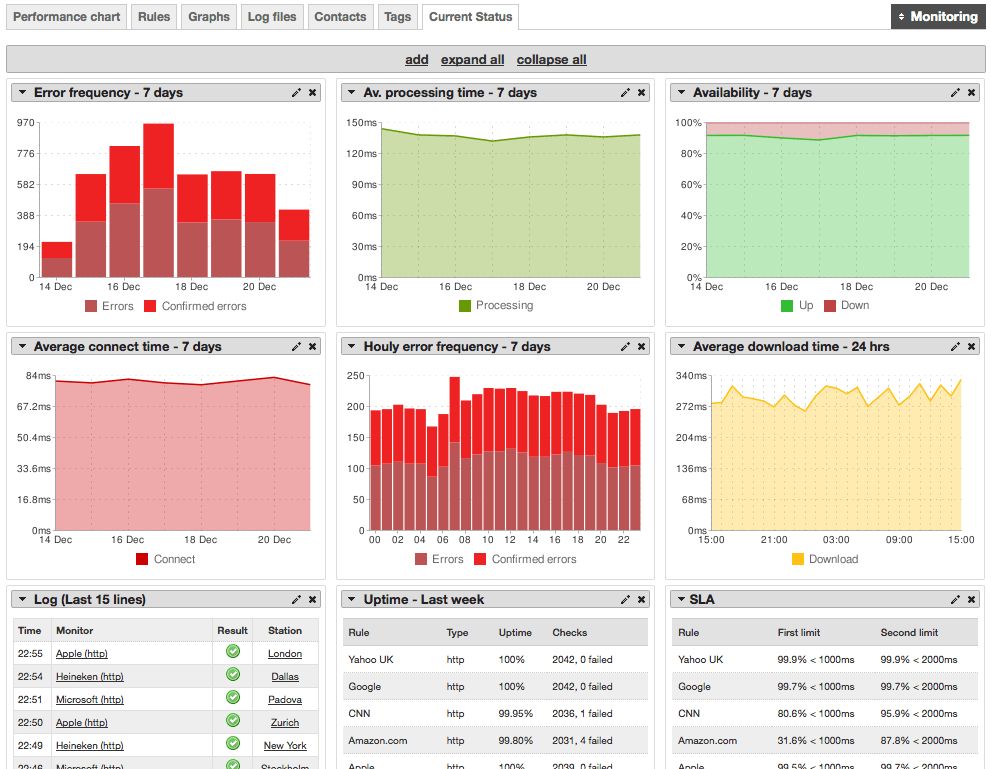Collapse the Error frequency widget
Viewport: 991px width, 769px height.
click(x=20, y=92)
